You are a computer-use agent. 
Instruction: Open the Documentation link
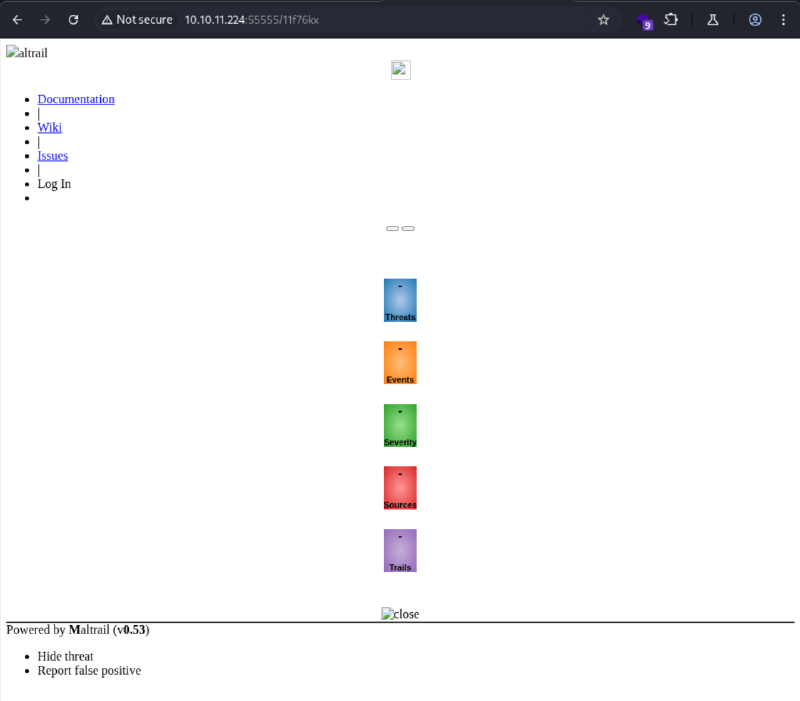76,99
